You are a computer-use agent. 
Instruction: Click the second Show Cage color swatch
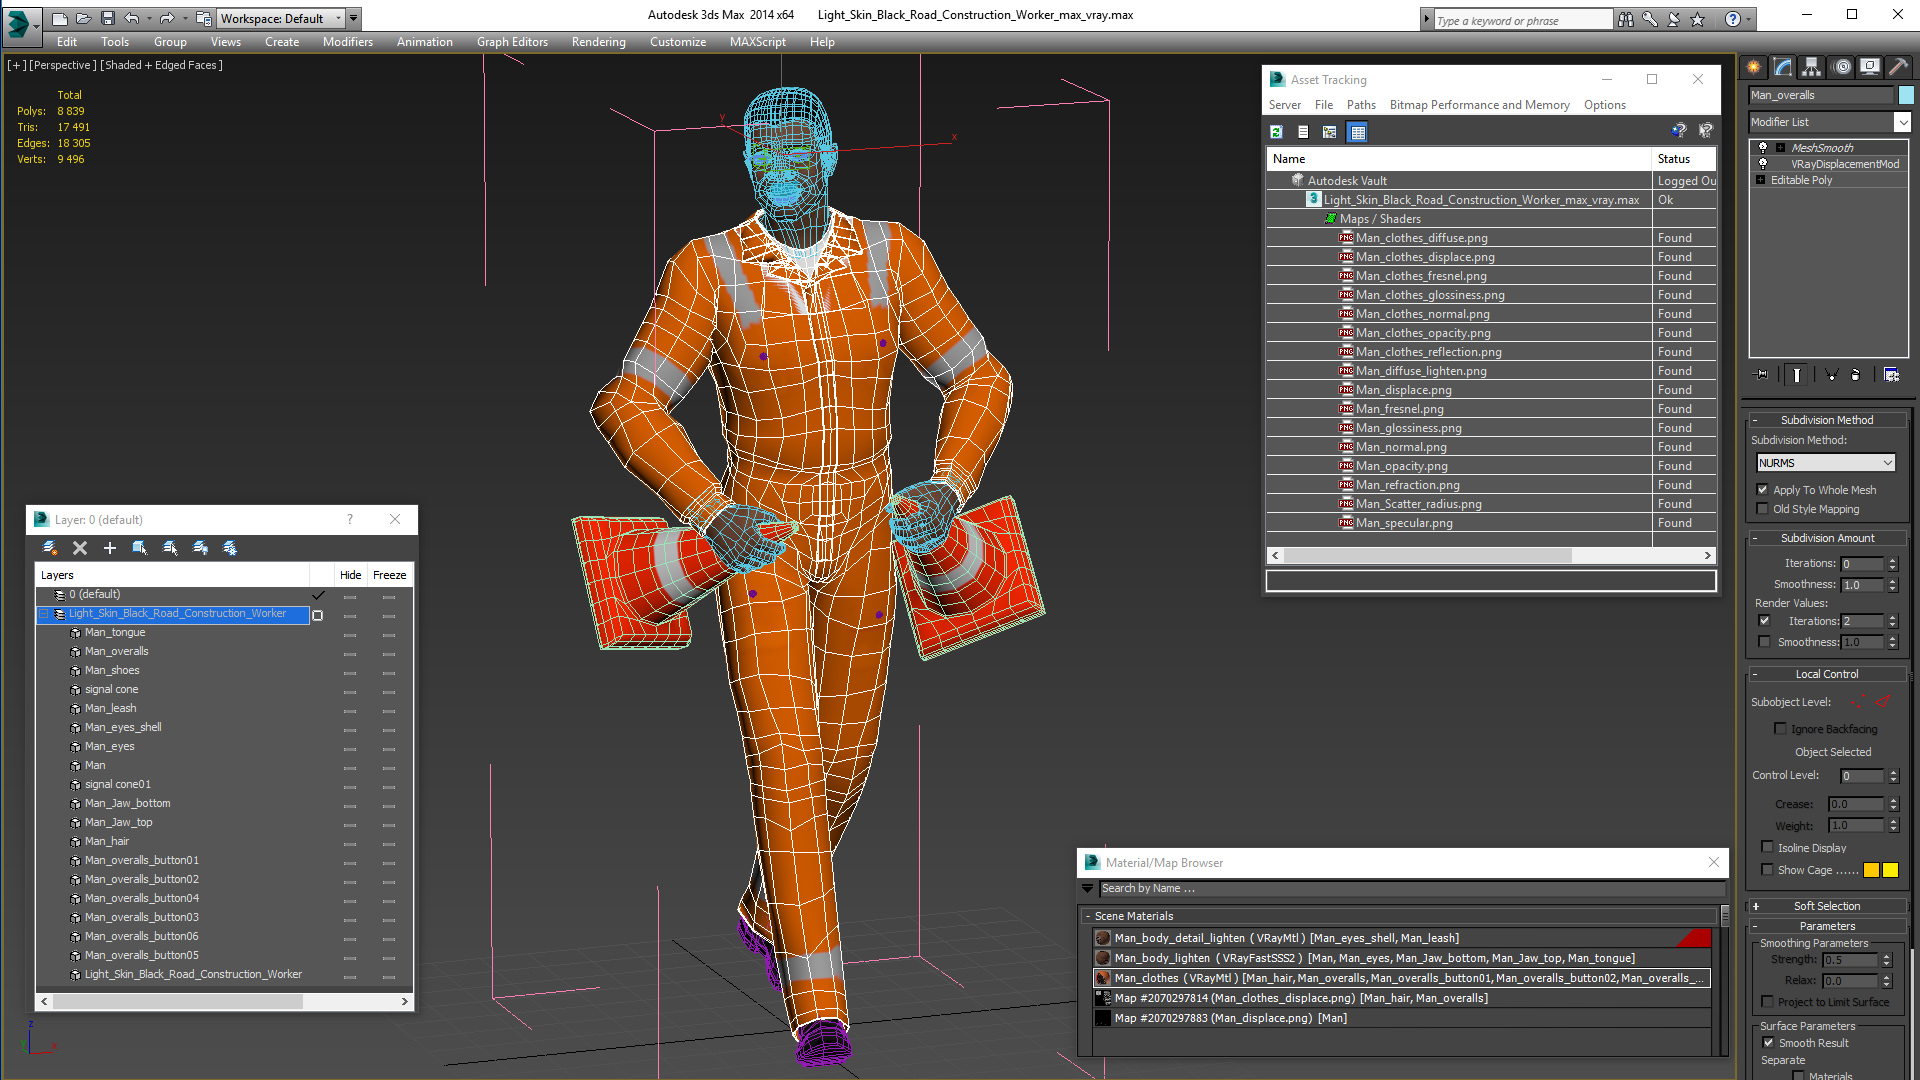pos(1890,870)
